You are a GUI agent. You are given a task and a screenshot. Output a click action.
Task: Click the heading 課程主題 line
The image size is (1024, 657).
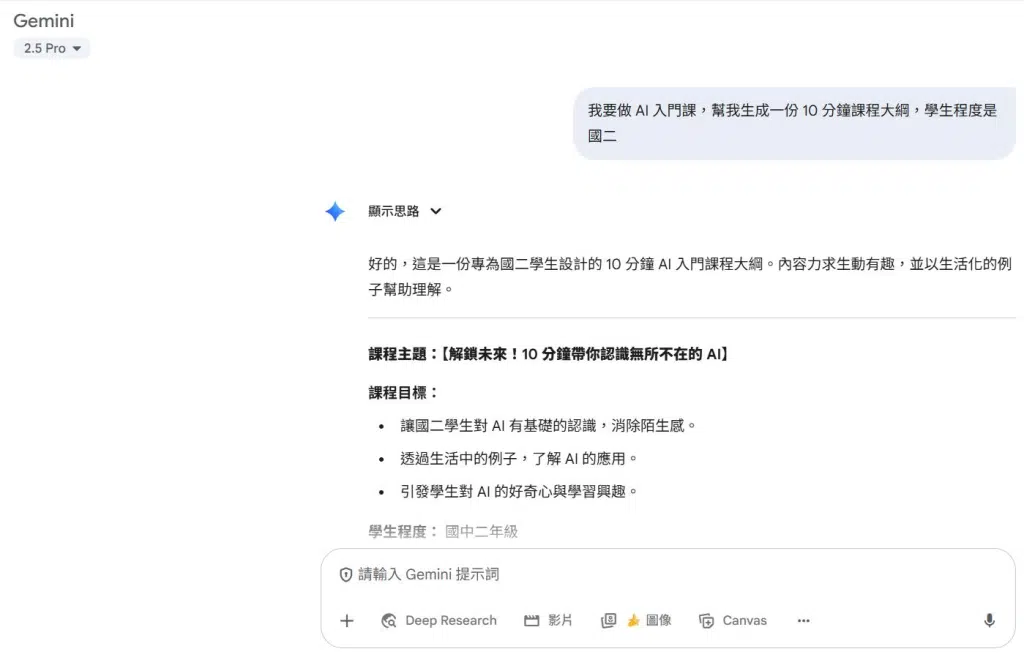(549, 354)
